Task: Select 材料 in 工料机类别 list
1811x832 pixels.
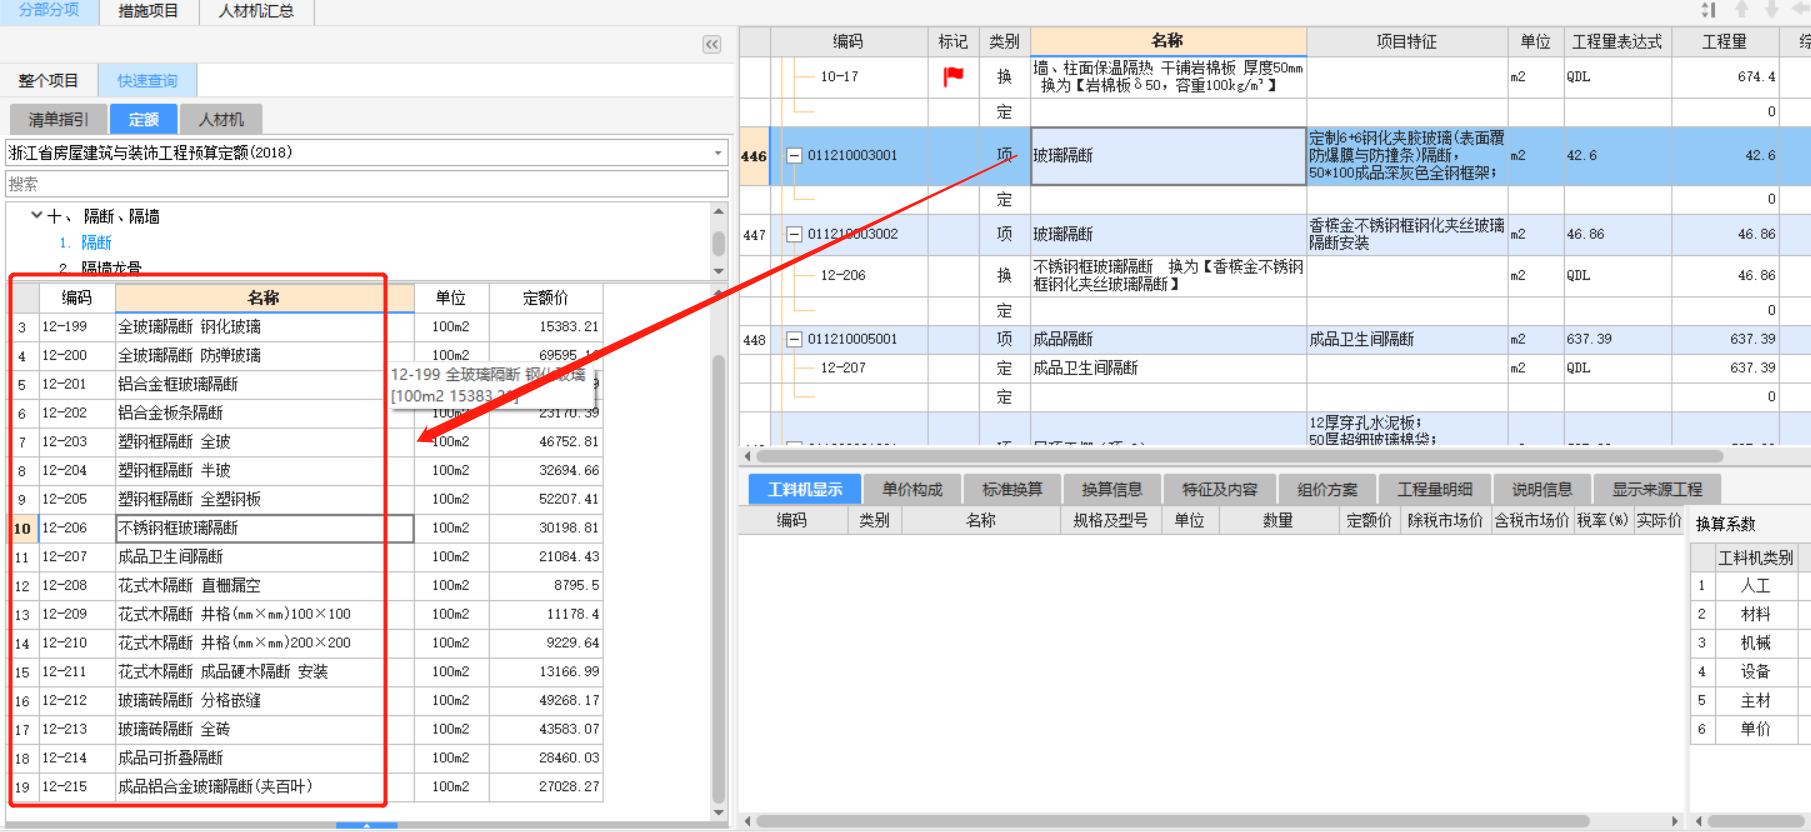Action: 1755,614
